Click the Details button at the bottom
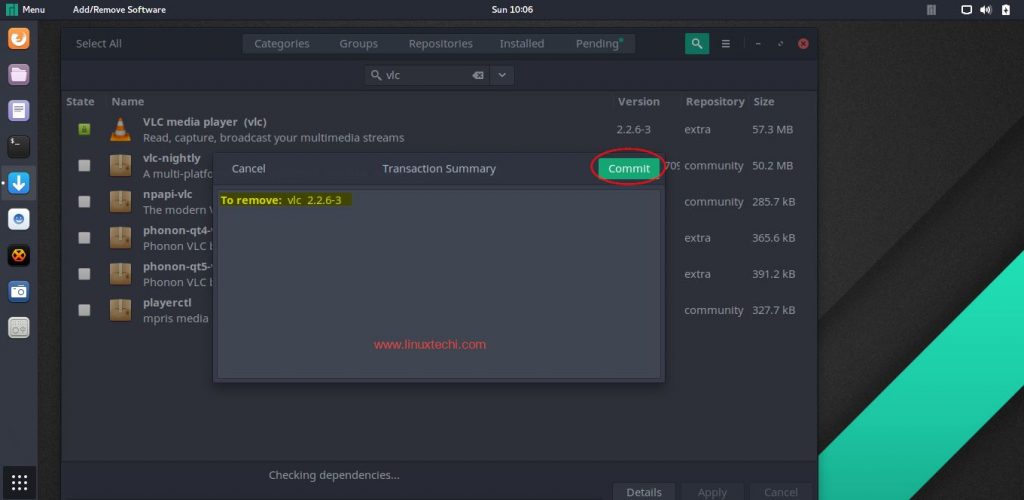The height and width of the screenshot is (500, 1024). pos(644,492)
